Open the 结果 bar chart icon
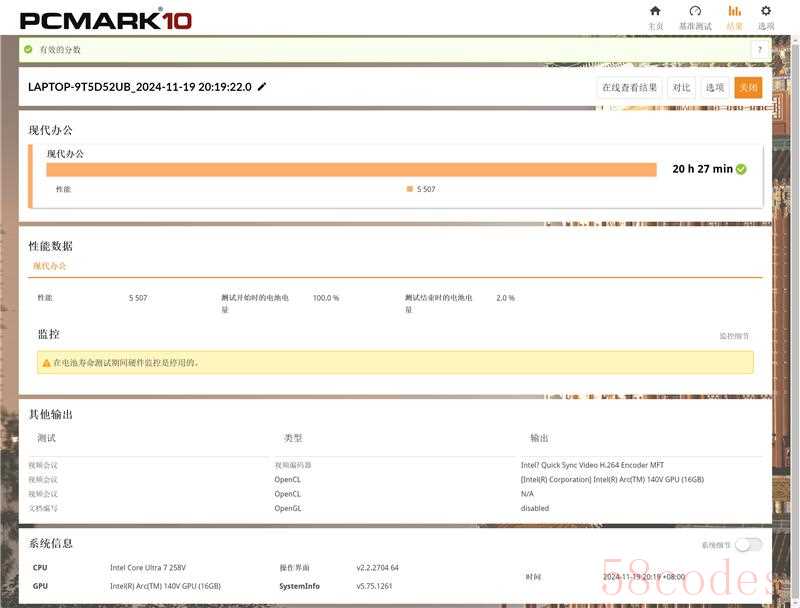This screenshot has height=608, width=800. point(734,12)
